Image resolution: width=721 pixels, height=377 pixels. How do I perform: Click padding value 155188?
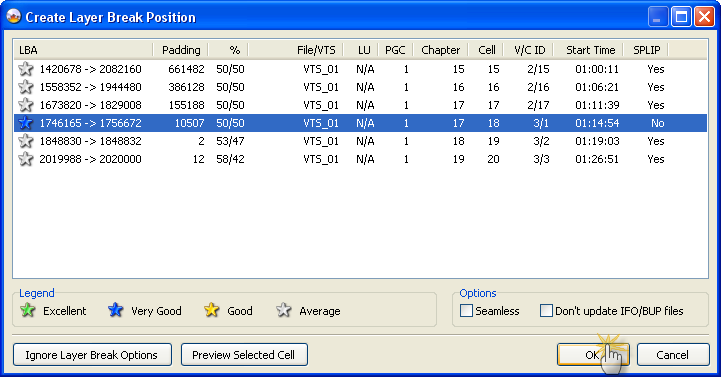186,105
